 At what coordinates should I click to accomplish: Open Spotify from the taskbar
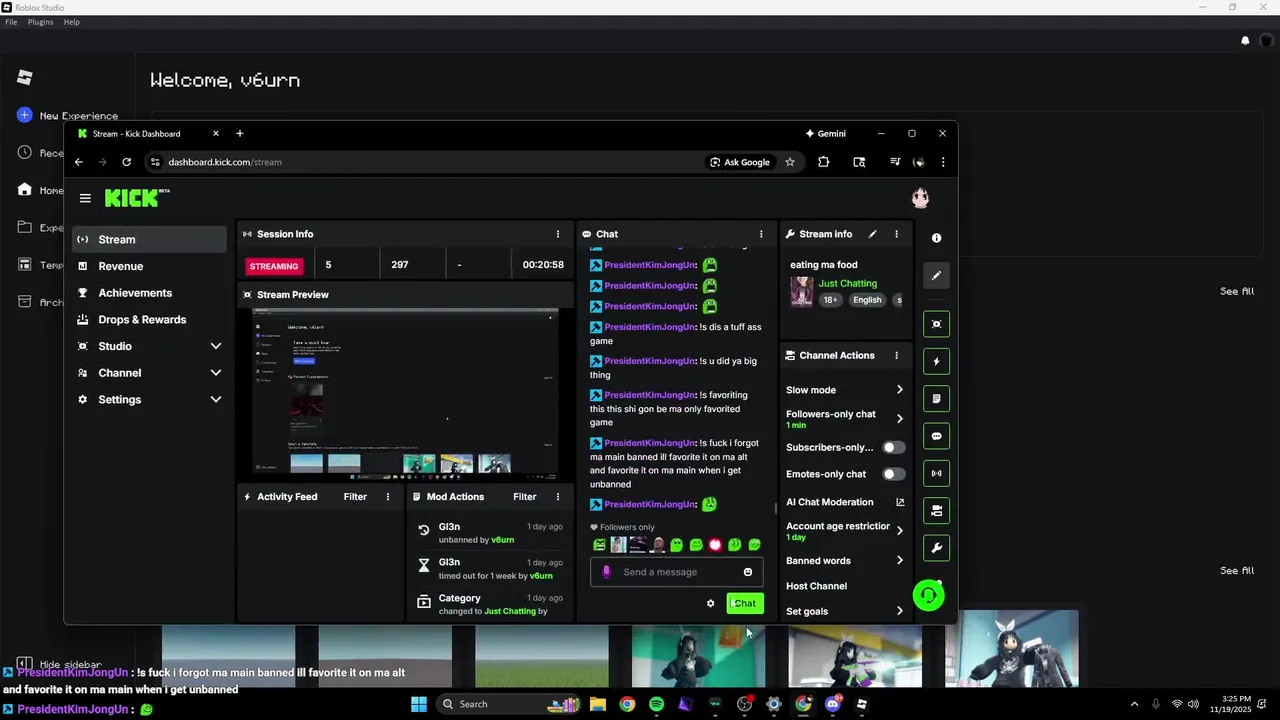(656, 704)
